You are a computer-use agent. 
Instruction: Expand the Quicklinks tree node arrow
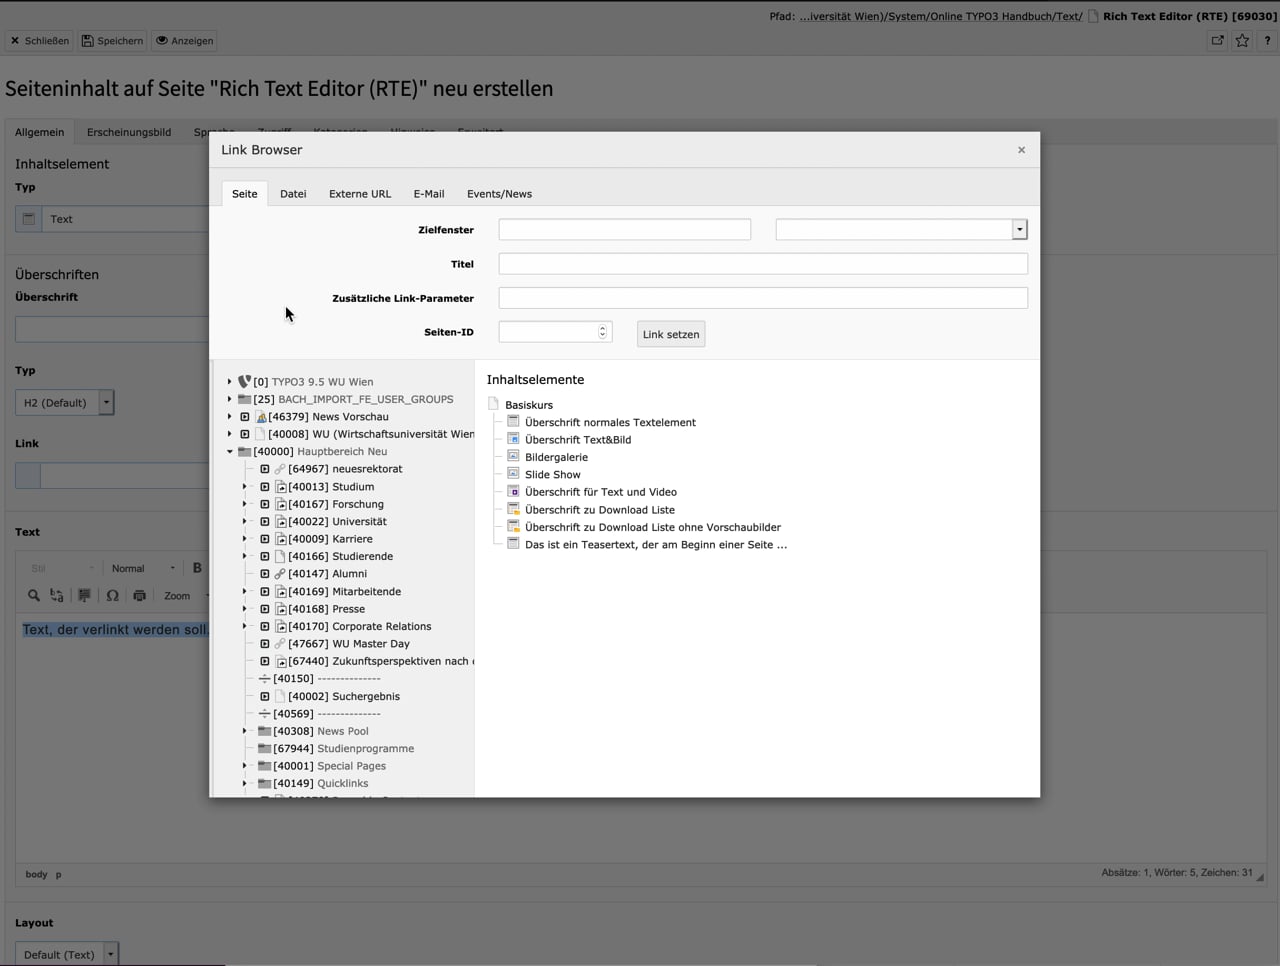coord(245,783)
